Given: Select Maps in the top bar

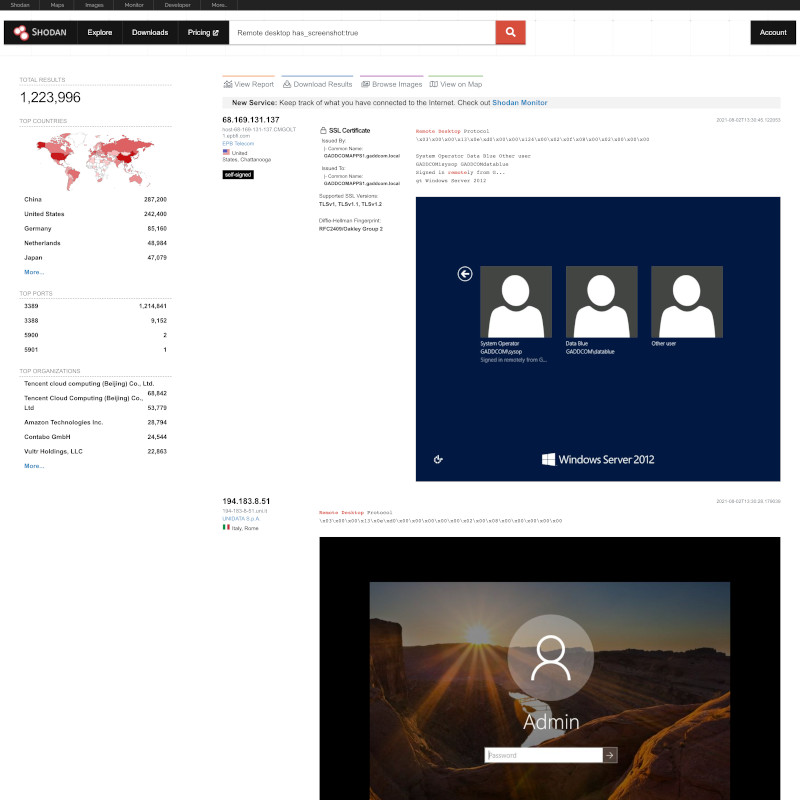Looking at the screenshot, I should pos(57,5).
